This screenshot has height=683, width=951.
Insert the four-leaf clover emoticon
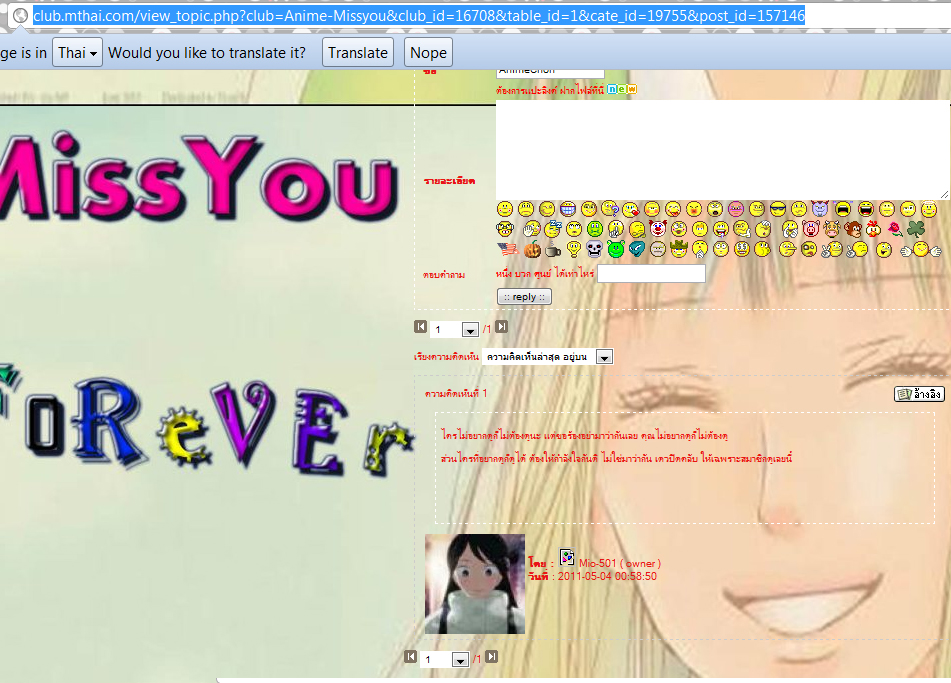click(x=916, y=229)
